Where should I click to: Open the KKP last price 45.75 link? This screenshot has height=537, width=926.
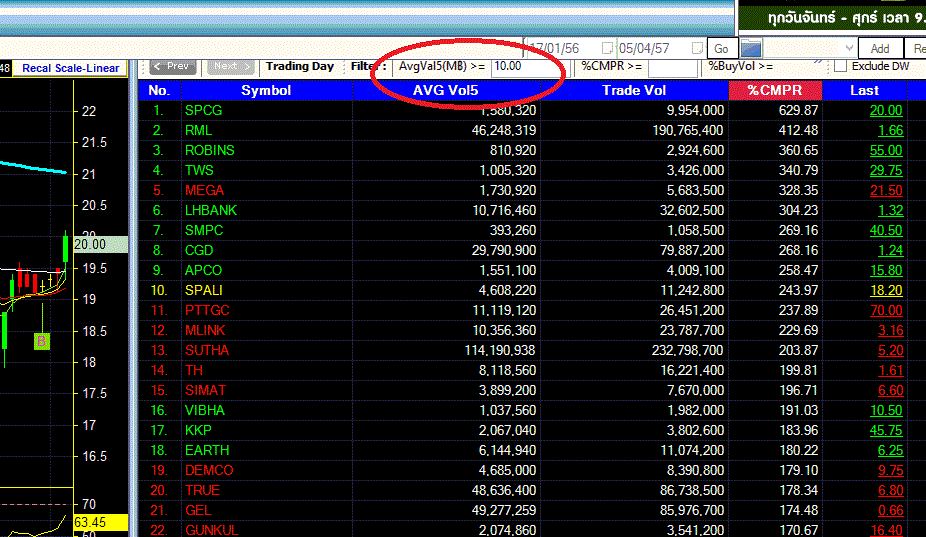886,431
